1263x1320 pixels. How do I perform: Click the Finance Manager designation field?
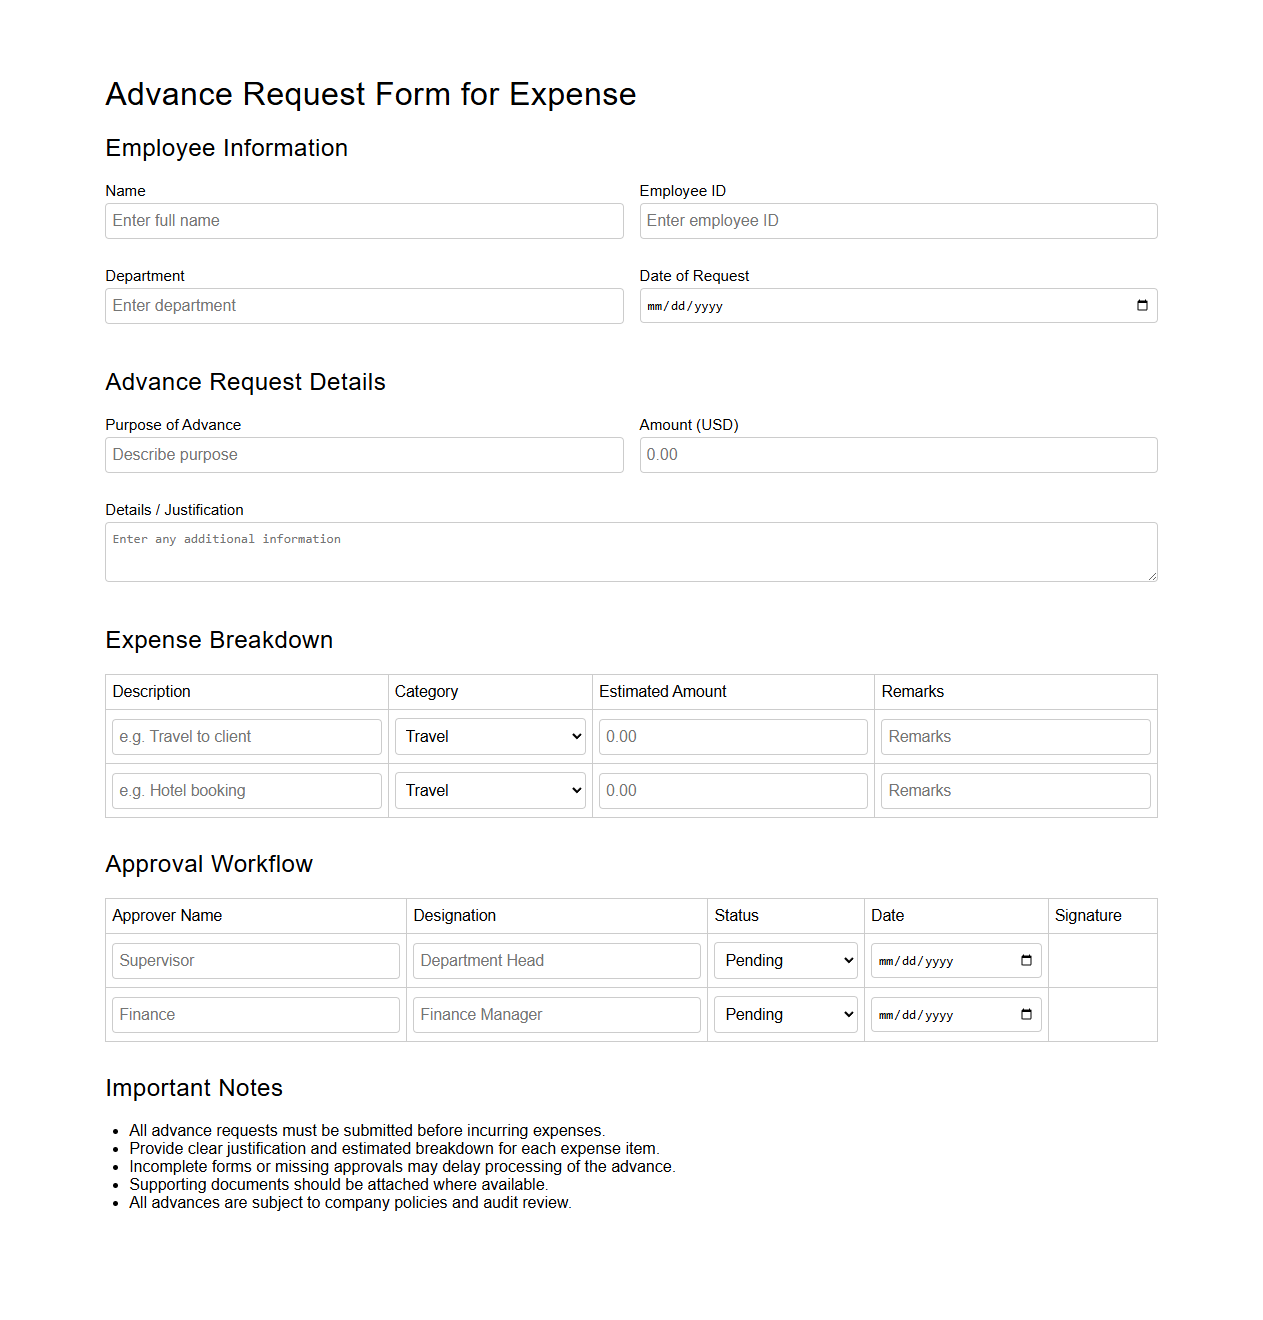click(x=556, y=1015)
